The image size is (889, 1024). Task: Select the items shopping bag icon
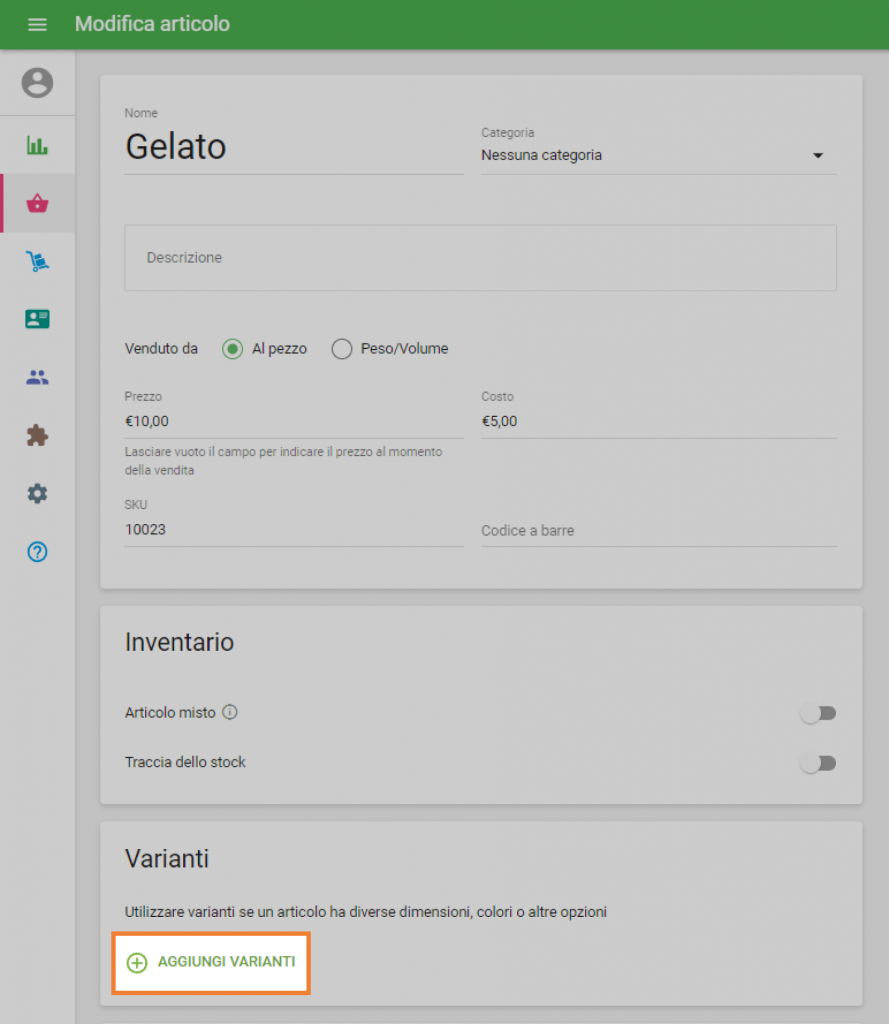(x=37, y=203)
